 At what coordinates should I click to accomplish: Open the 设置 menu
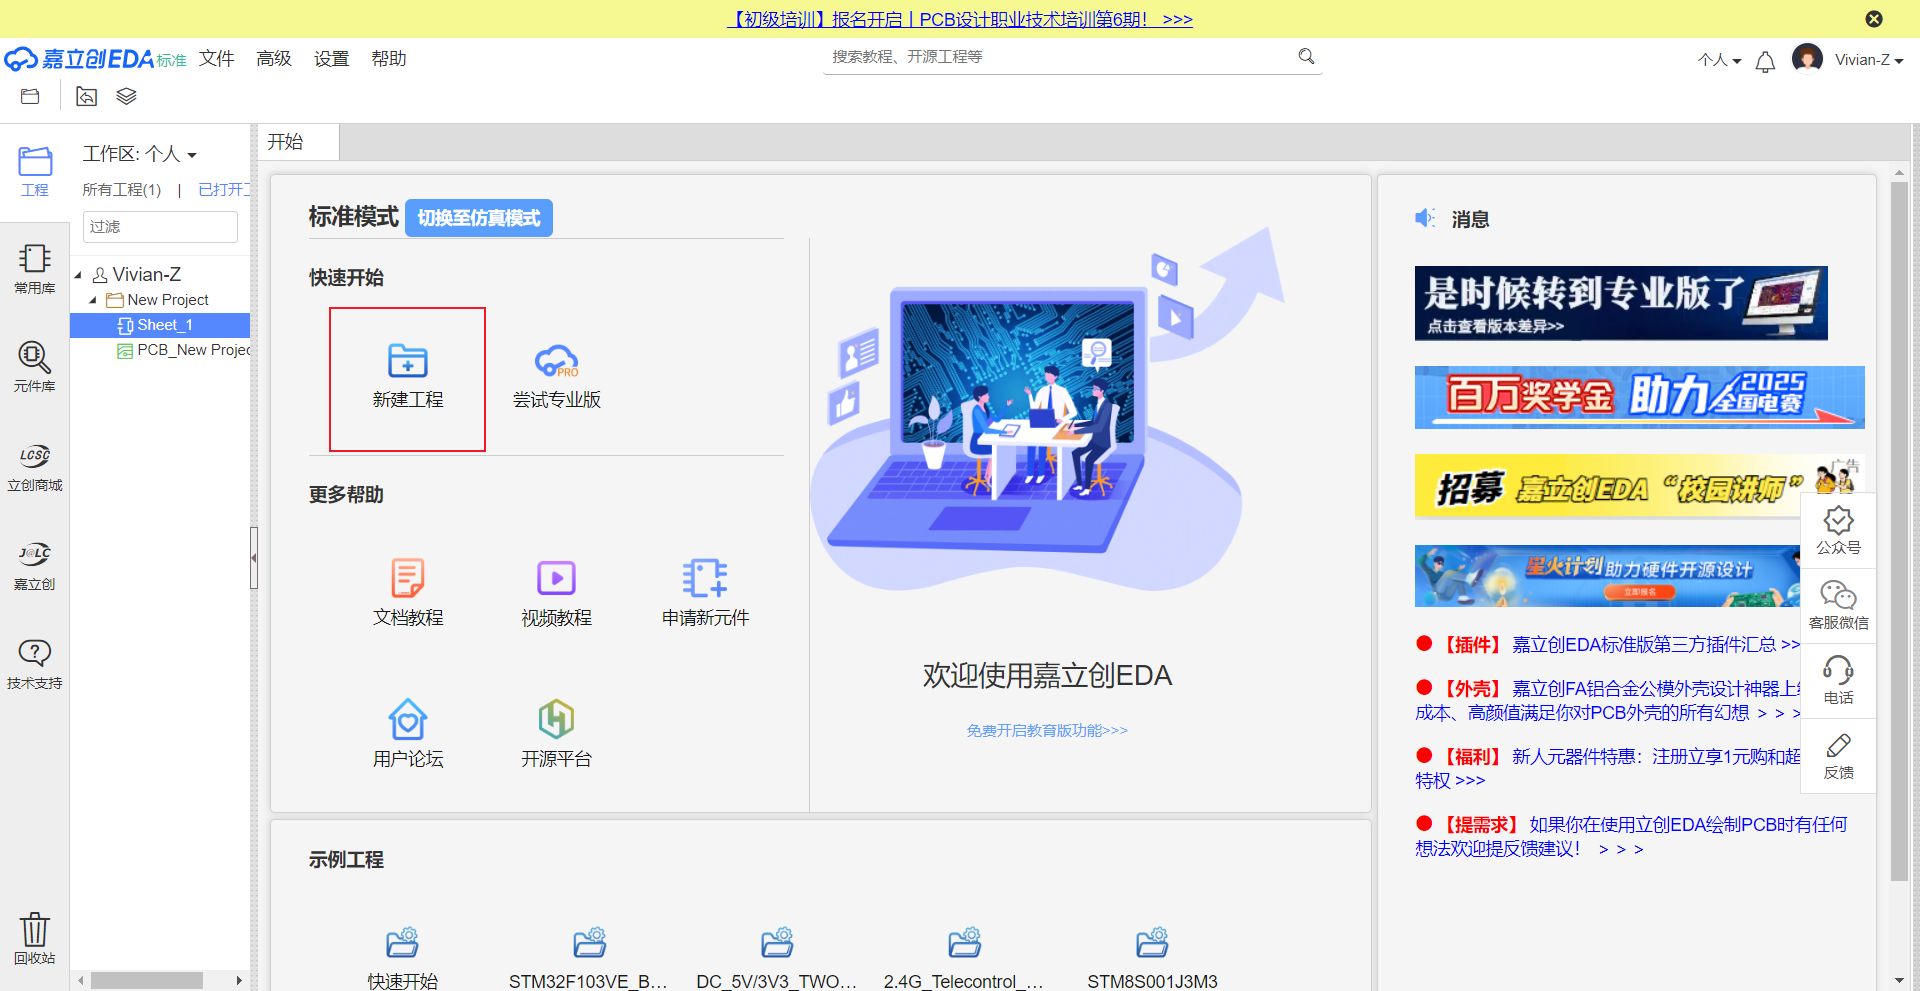tap(331, 59)
